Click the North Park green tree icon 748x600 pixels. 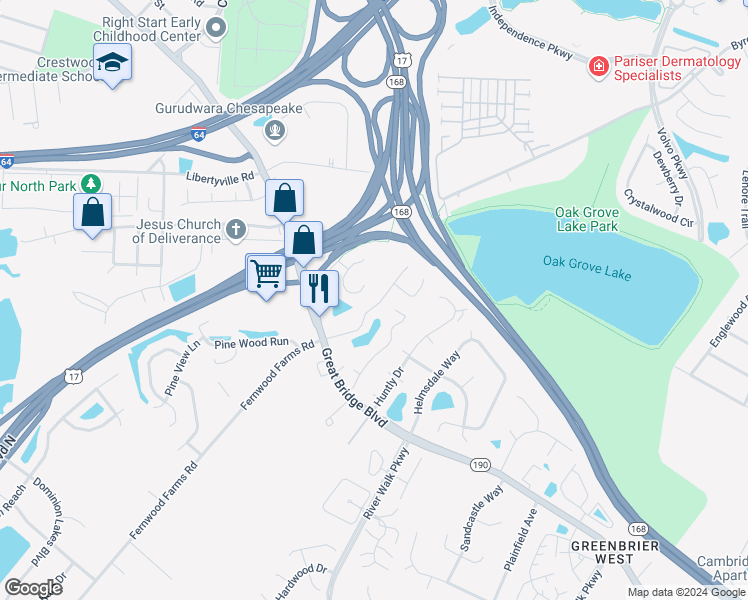pos(91,184)
